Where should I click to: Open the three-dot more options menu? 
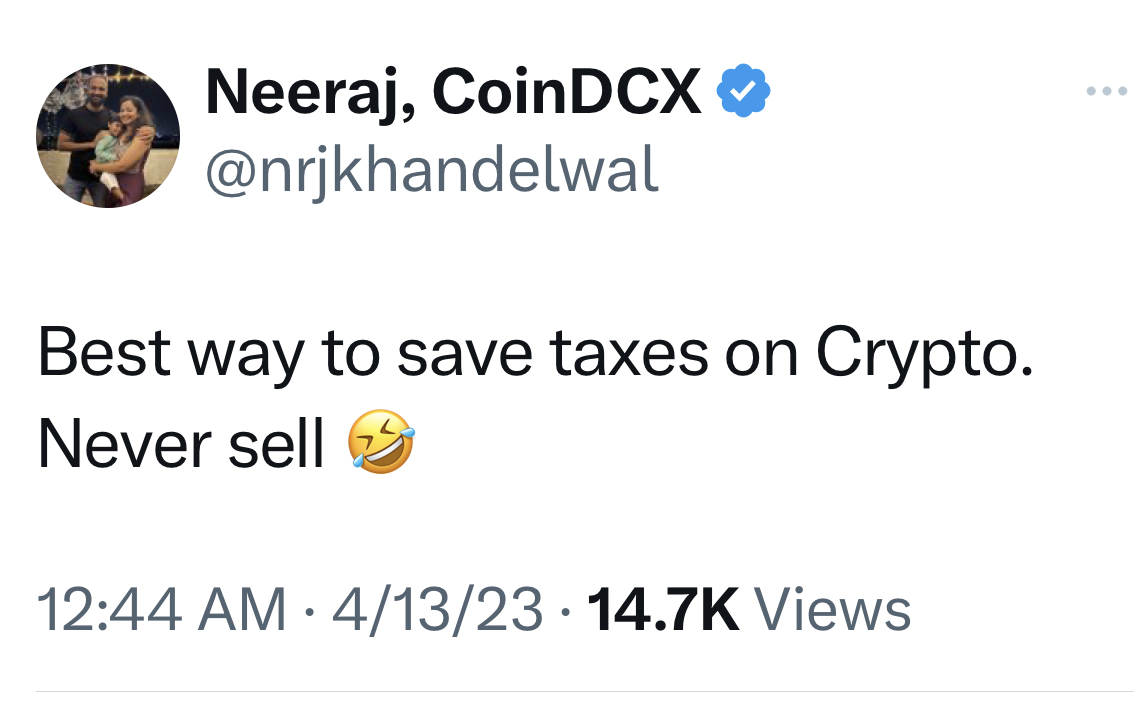[x=1106, y=92]
